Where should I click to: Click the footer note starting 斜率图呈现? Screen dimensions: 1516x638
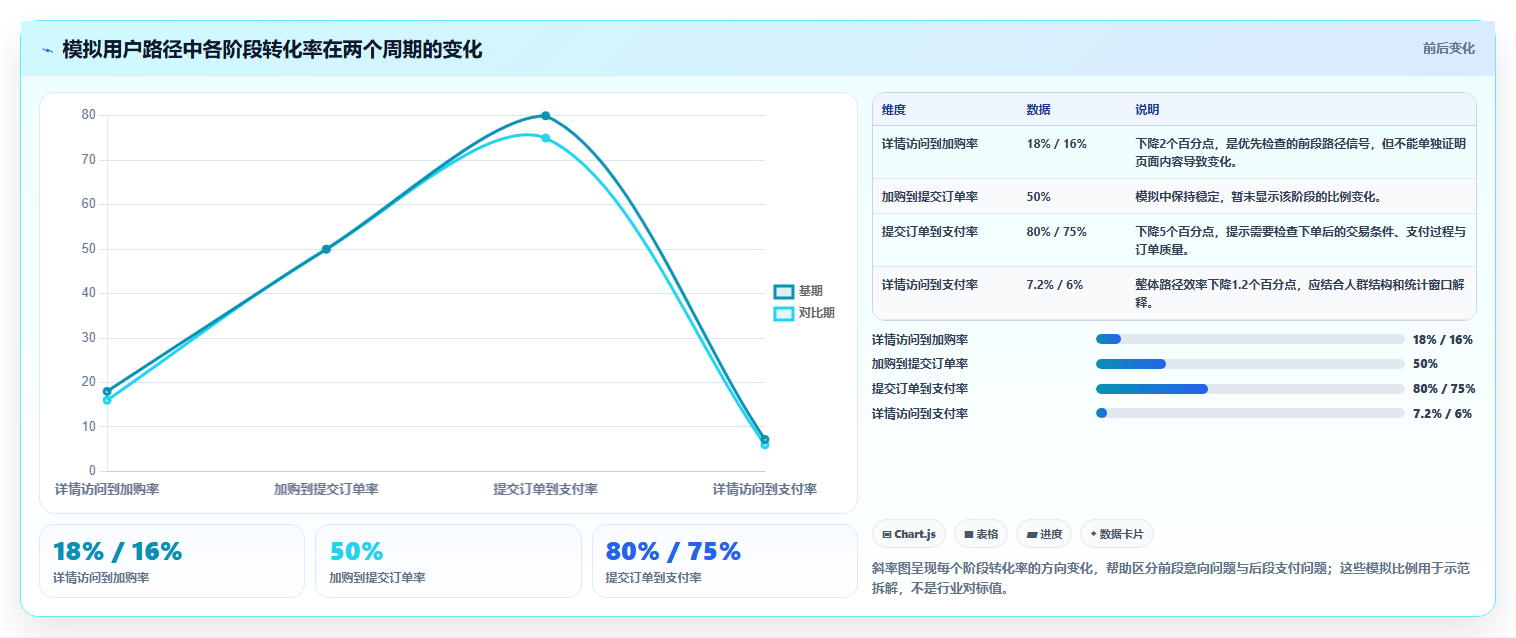pos(1171,578)
